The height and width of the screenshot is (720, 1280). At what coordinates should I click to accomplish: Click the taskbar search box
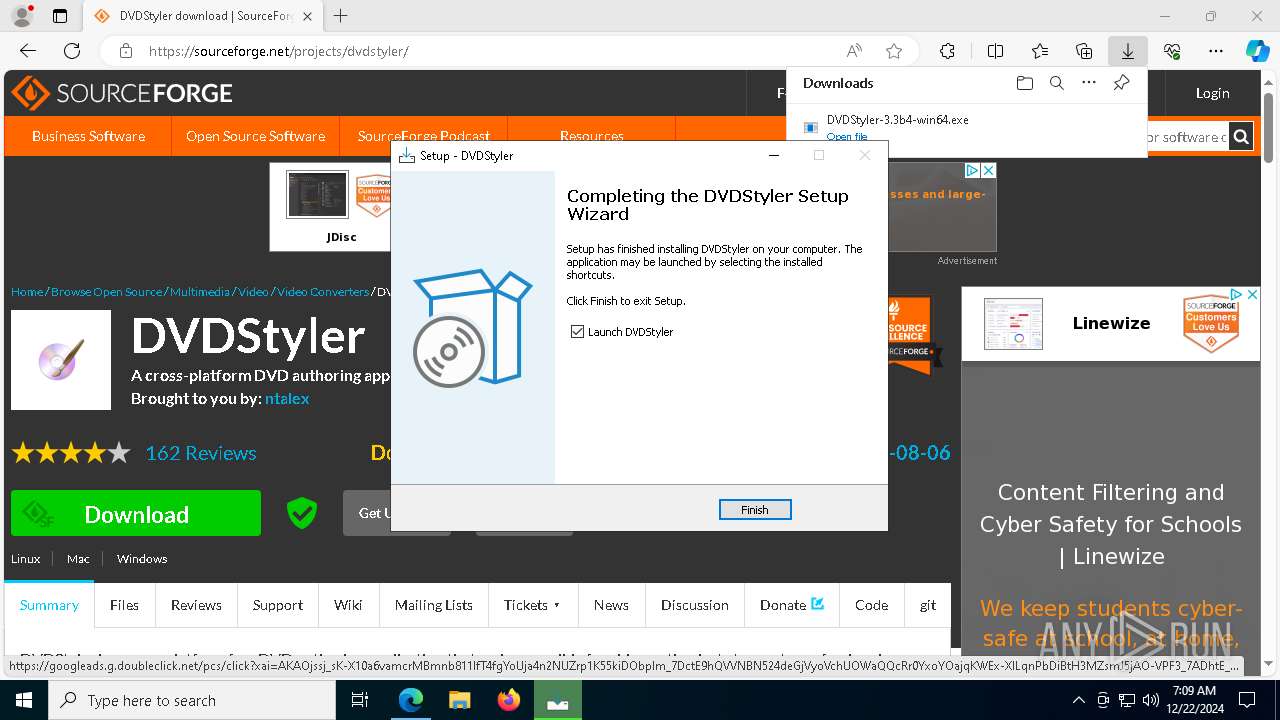(192, 700)
